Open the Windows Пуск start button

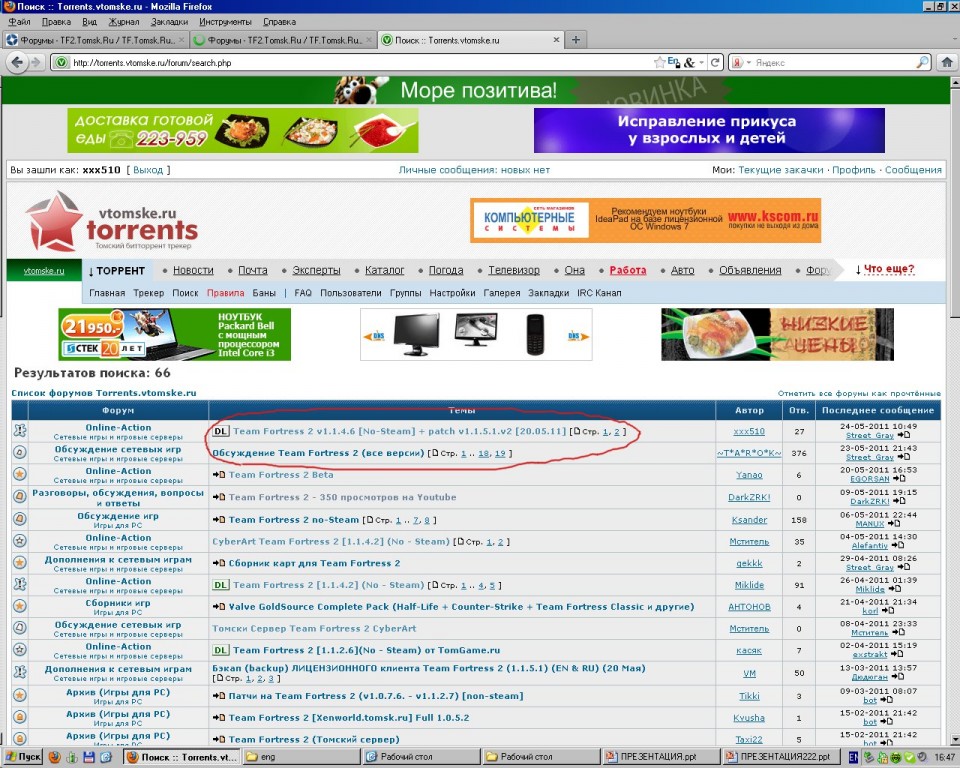coord(23,757)
